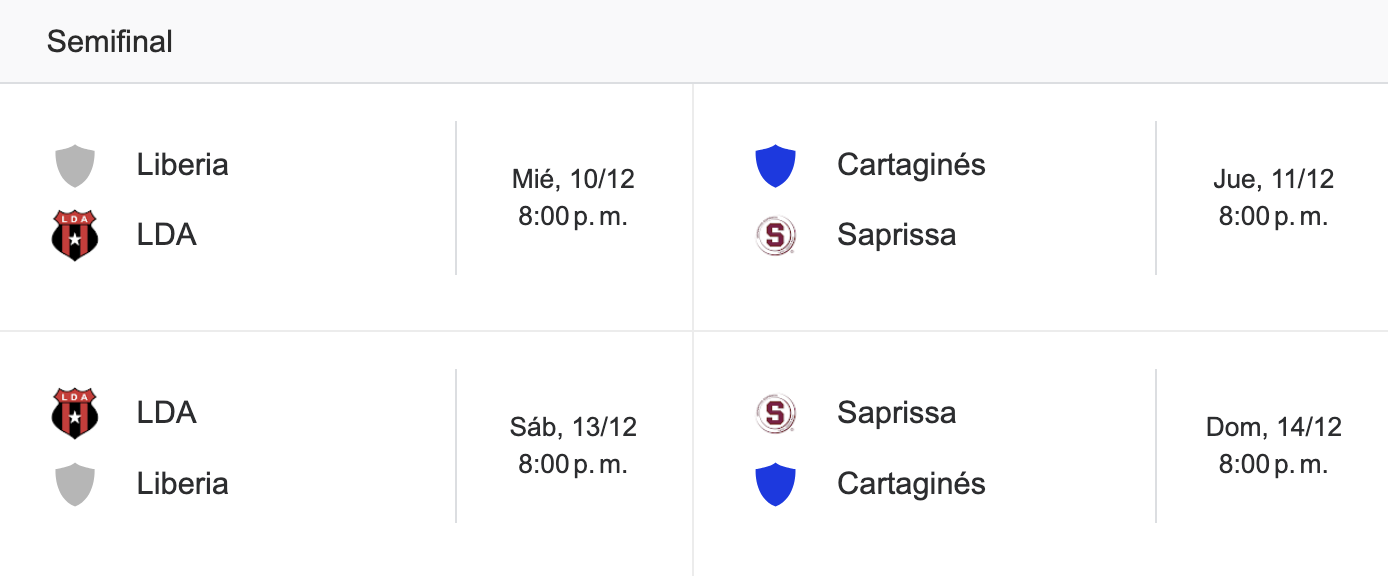Click Cartaginés' blue shield in the Jue 11/12 match

pyautogui.click(x=775, y=165)
